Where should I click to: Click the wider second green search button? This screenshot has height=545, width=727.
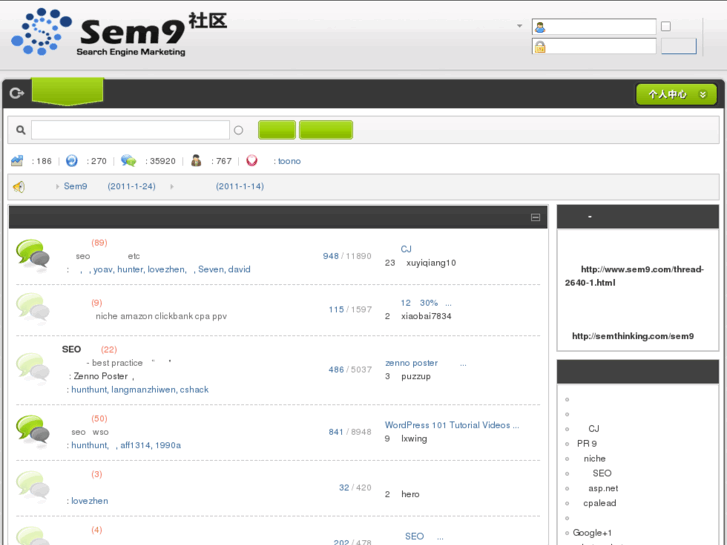point(325,130)
